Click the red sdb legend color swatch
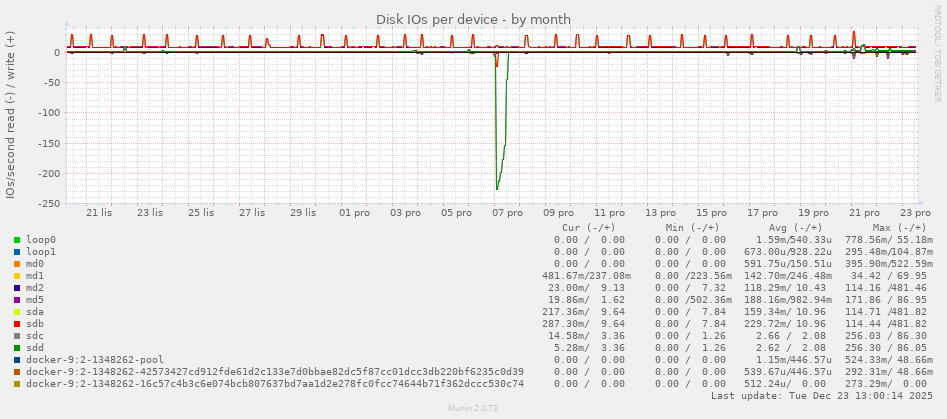The height and width of the screenshot is (419, 947). (x=17, y=324)
